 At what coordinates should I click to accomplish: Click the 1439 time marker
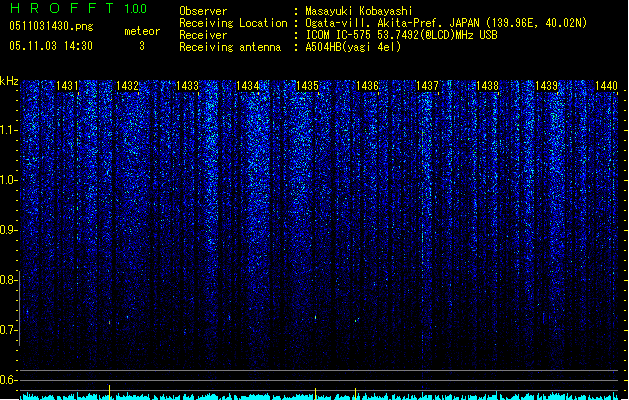click(547, 86)
